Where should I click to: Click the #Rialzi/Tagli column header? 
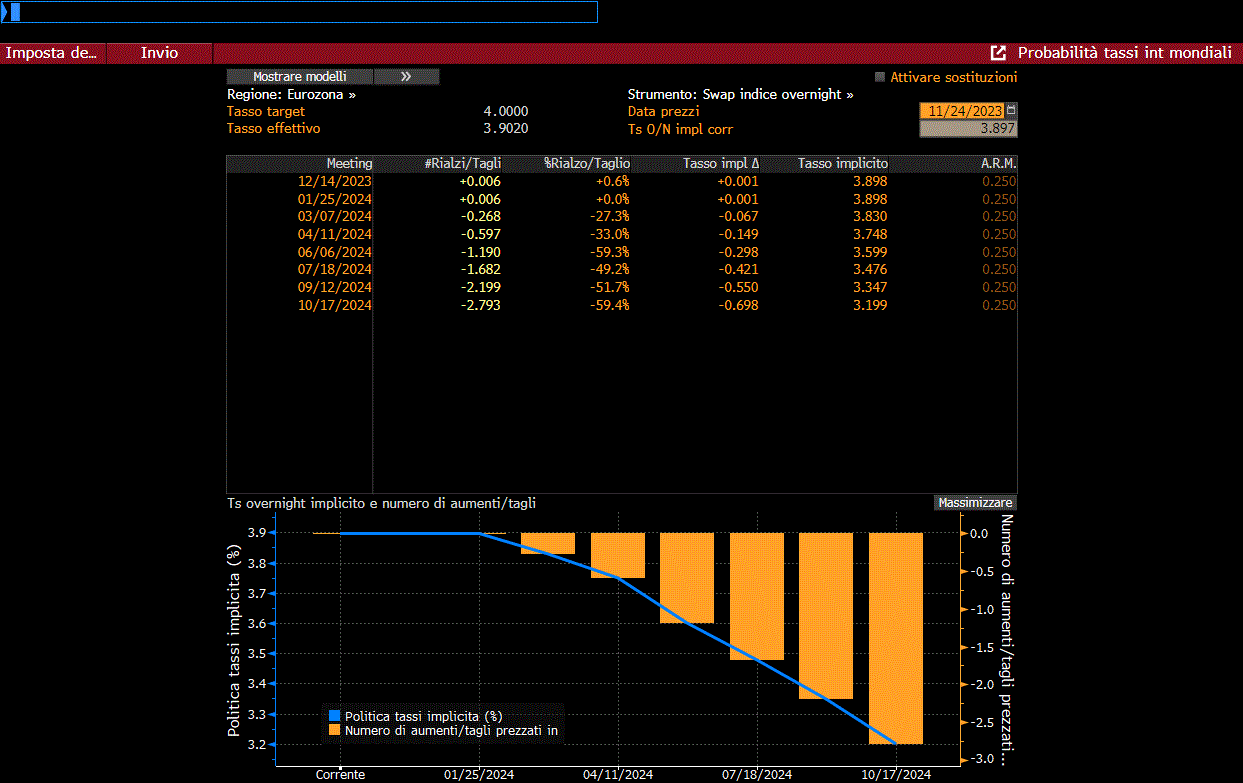click(463, 163)
